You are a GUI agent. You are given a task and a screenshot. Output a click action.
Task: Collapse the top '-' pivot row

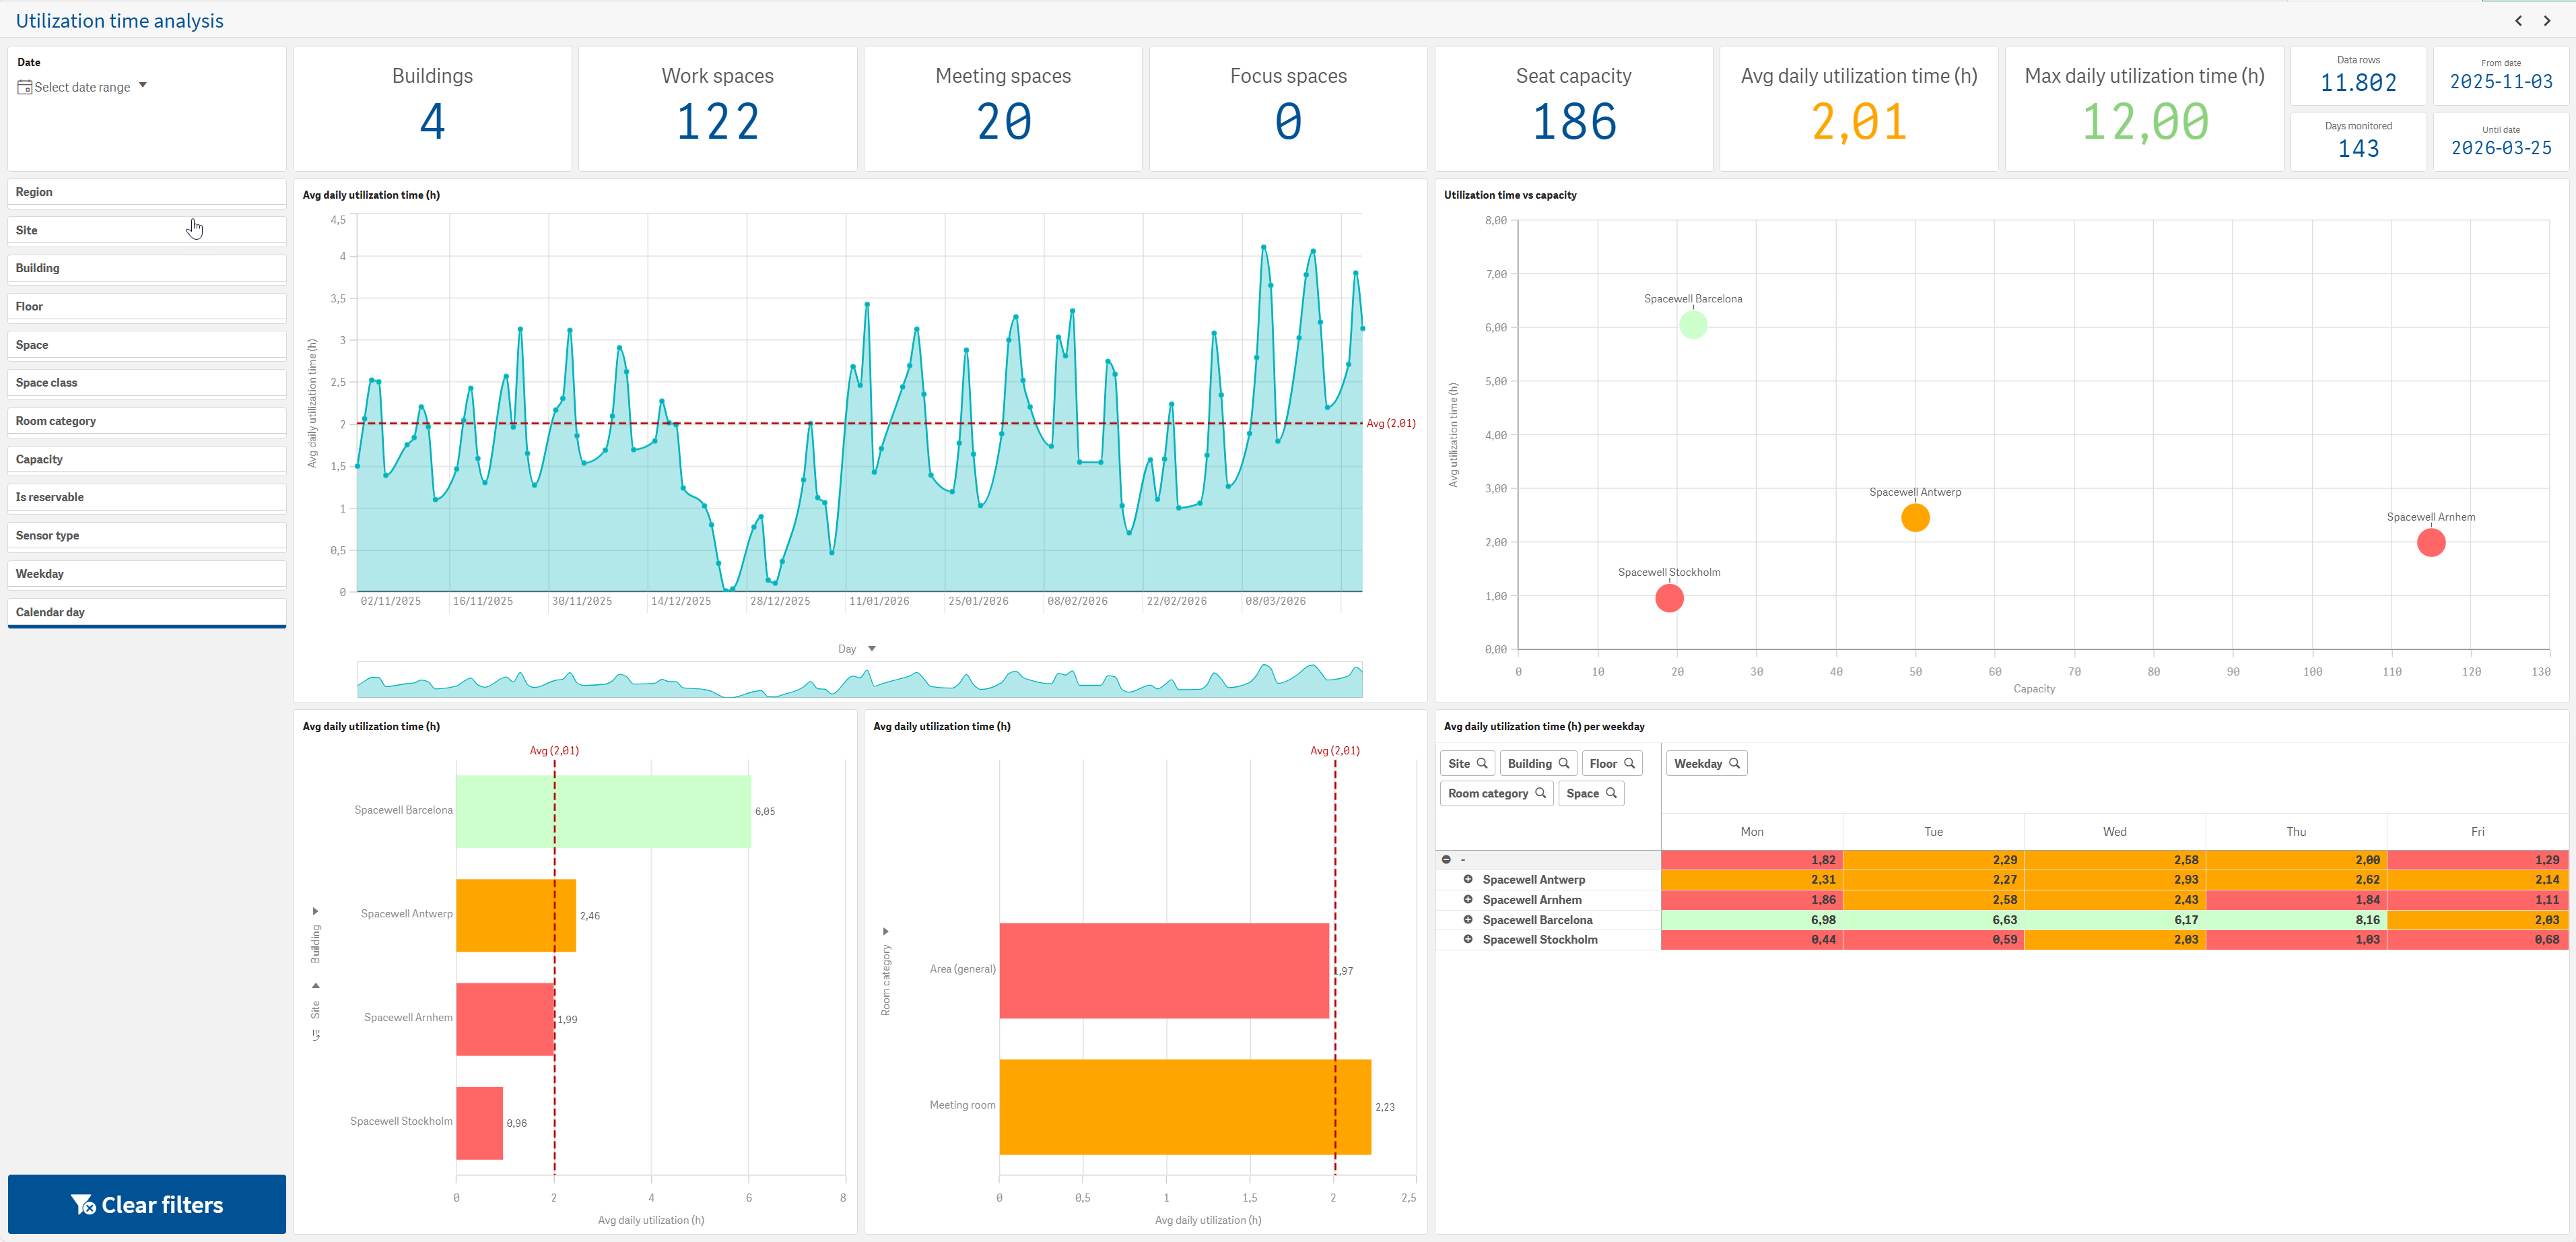coord(1446,859)
